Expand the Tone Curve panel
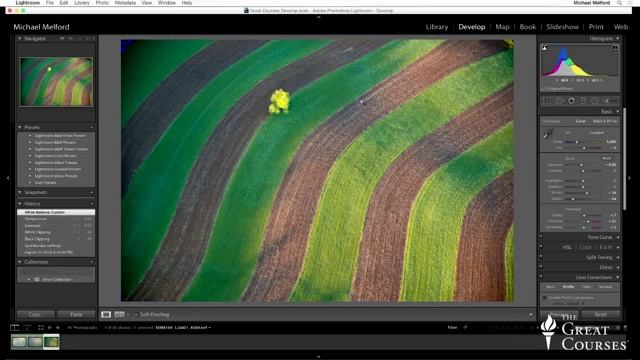Image resolution: width=640 pixels, height=360 pixels. point(618,237)
